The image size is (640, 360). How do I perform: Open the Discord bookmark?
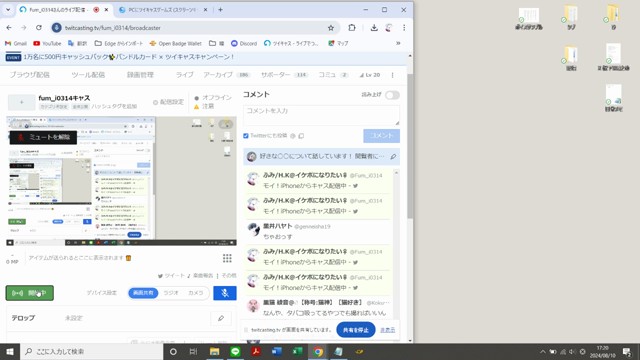pyautogui.click(x=244, y=43)
